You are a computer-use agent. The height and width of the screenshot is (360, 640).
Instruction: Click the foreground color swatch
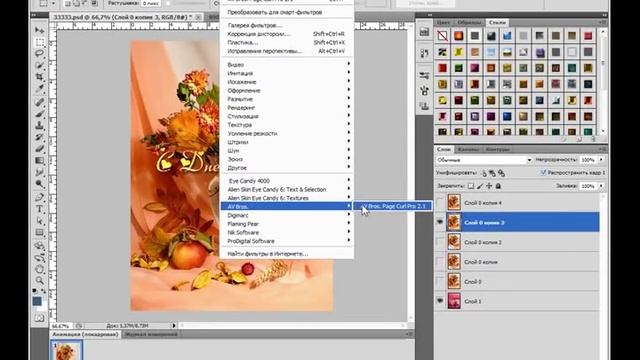click(x=37, y=301)
